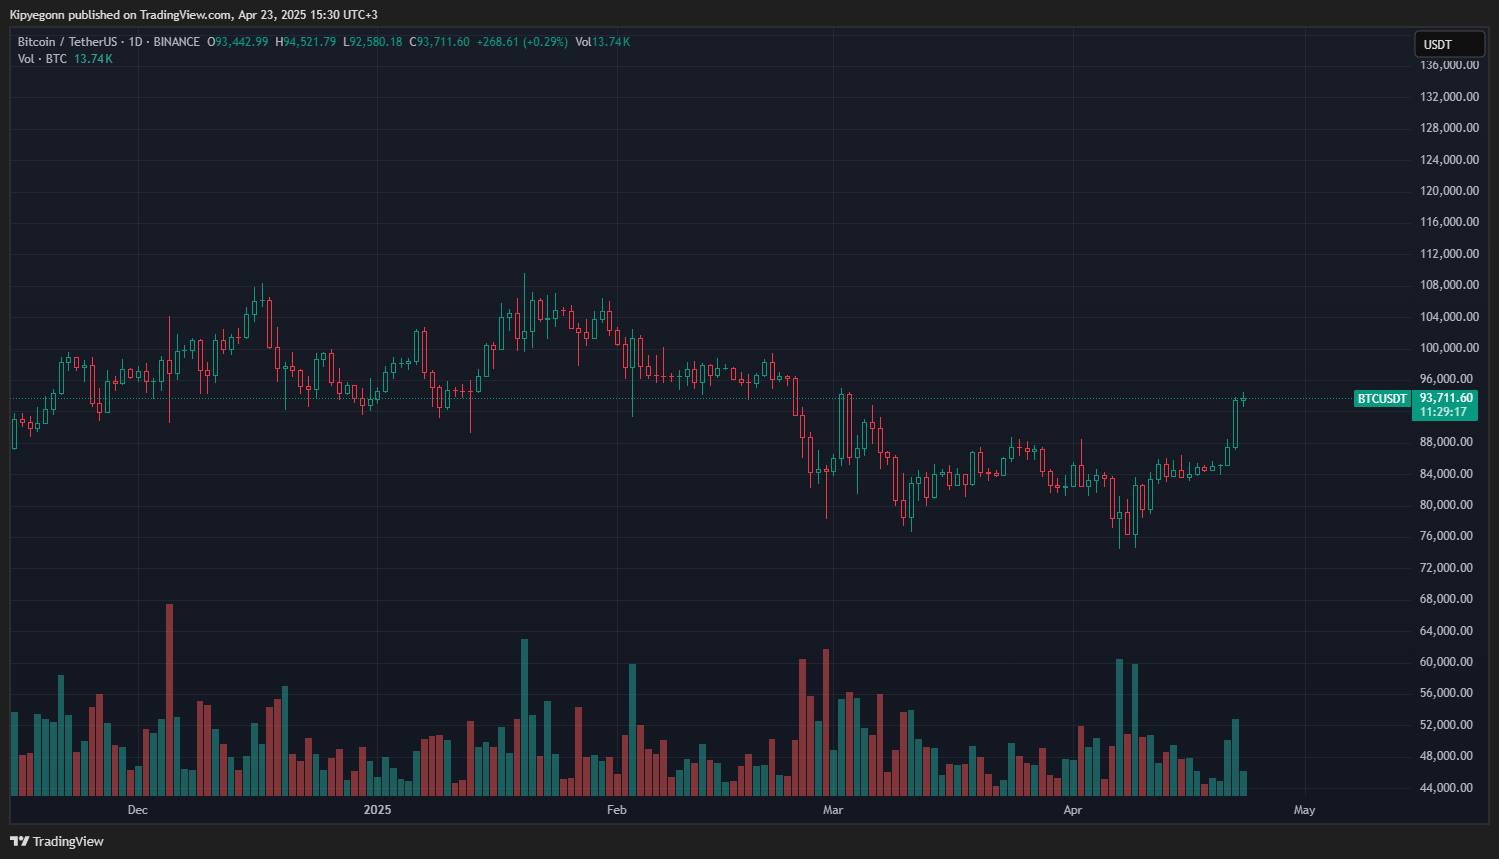Click the 136,000.00 price axis label
Viewport: 1499px width, 859px height.
click(x=1449, y=65)
